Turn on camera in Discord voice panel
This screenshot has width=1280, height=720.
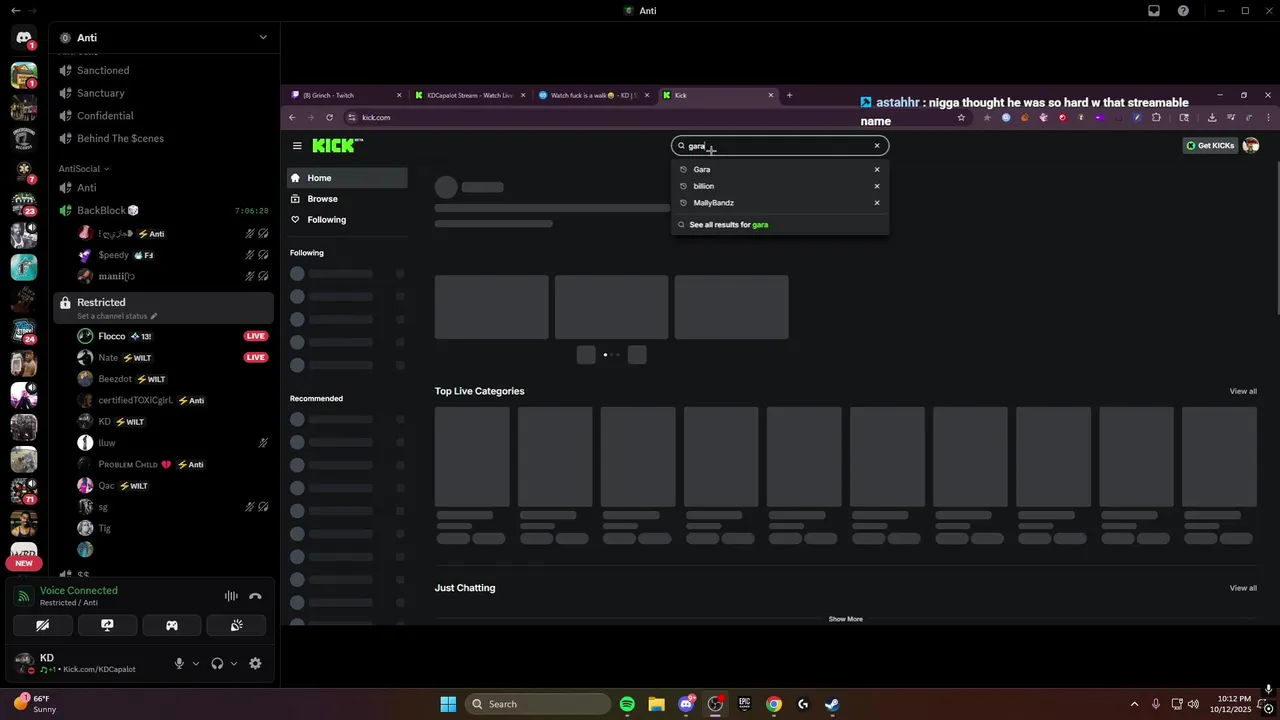coord(42,625)
